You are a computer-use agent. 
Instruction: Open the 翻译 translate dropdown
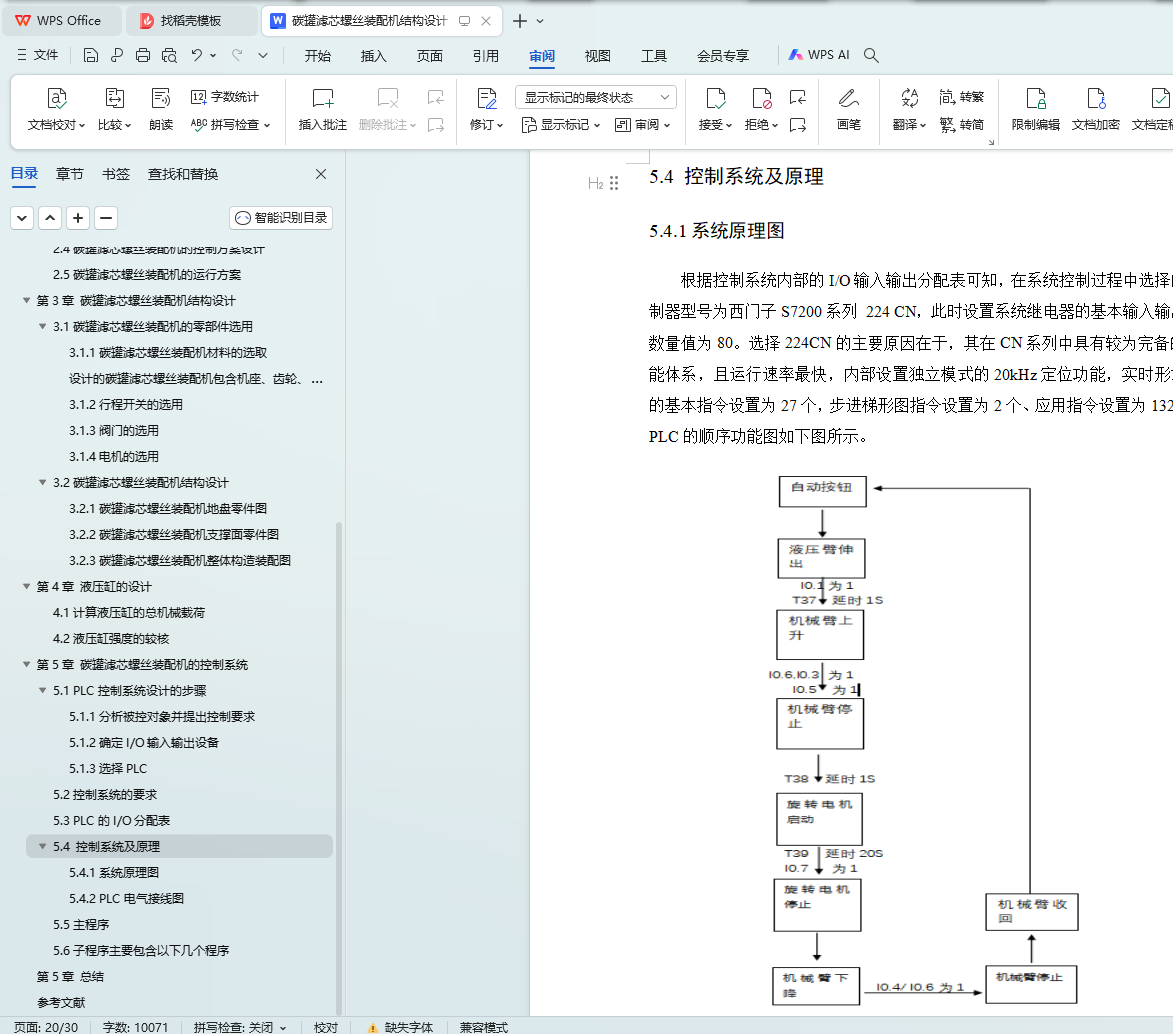(x=909, y=109)
